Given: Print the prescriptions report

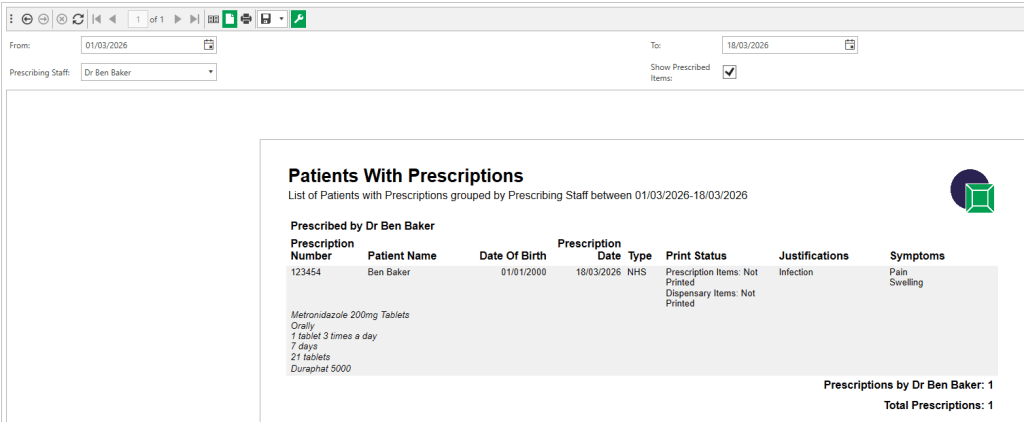Looking at the screenshot, I should coord(246,19).
